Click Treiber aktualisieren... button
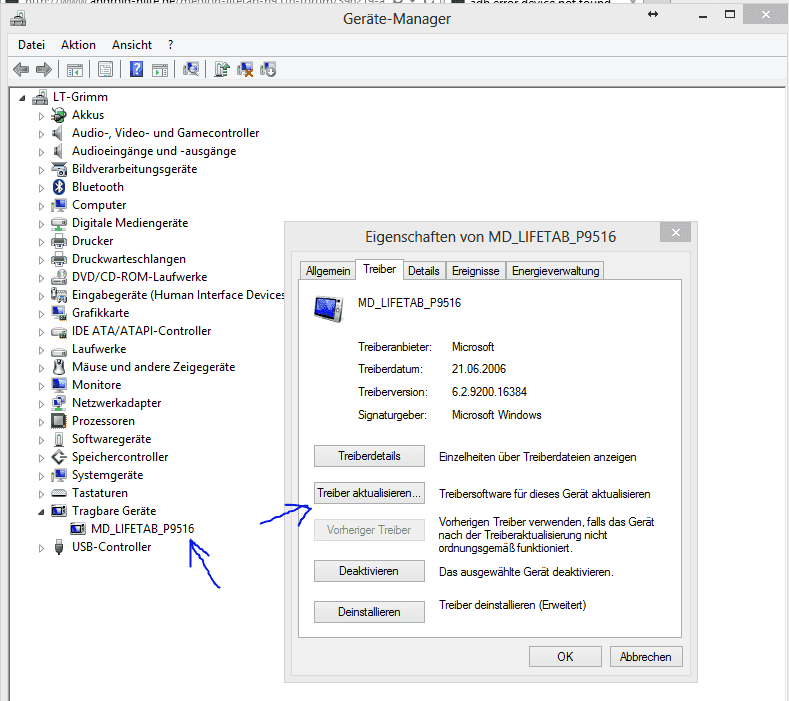This screenshot has height=701, width=789. pos(369,493)
